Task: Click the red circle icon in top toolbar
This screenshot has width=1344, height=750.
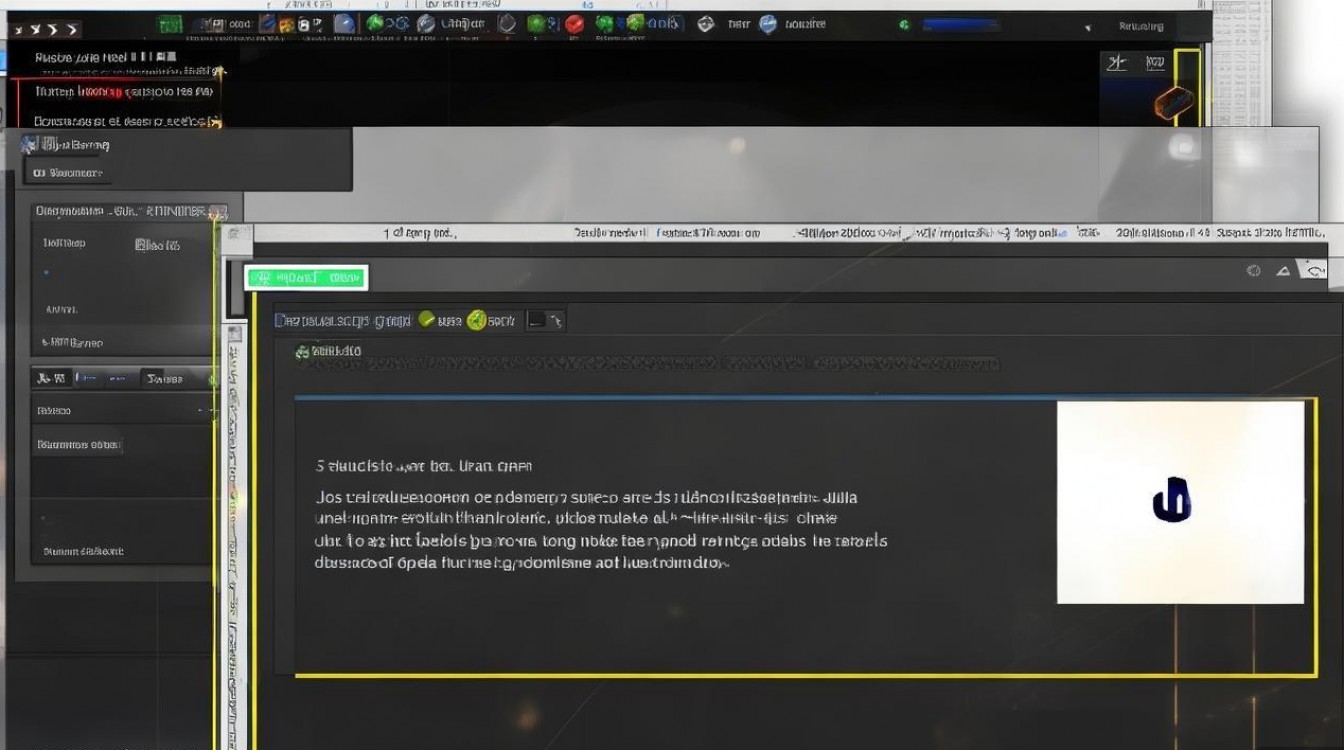Action: pos(574,24)
